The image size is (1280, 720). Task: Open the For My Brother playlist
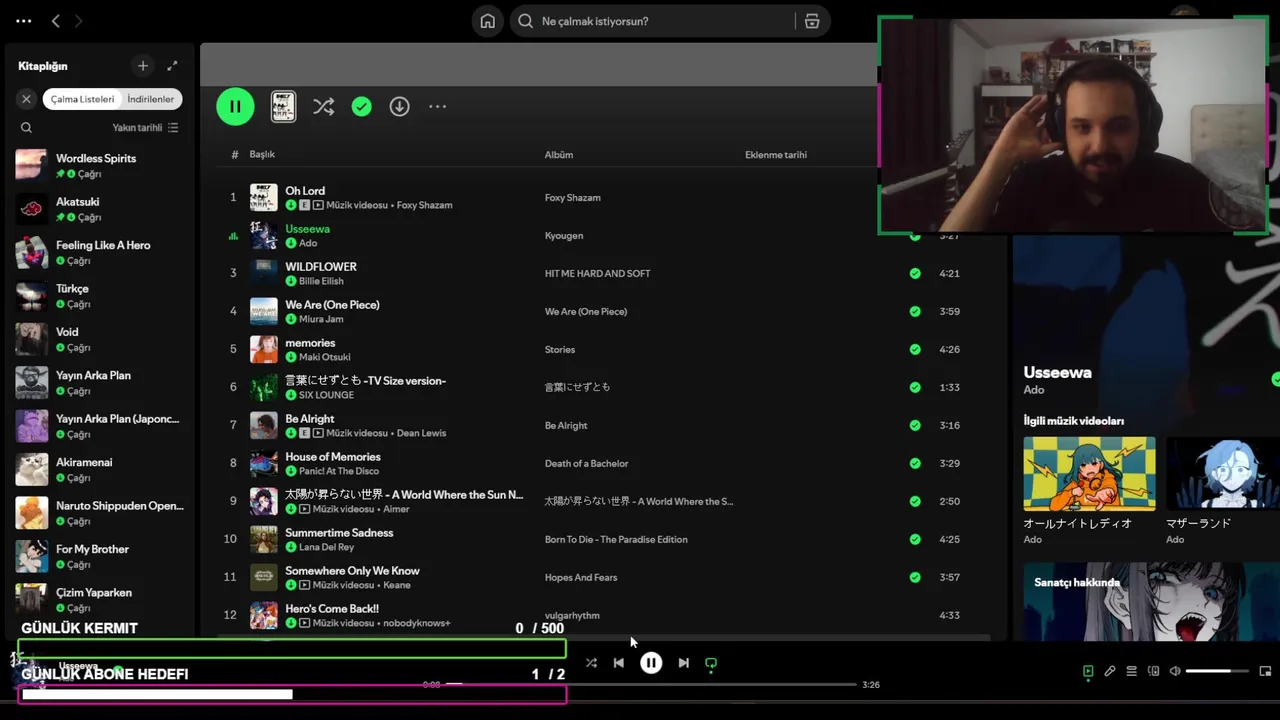coord(100,556)
